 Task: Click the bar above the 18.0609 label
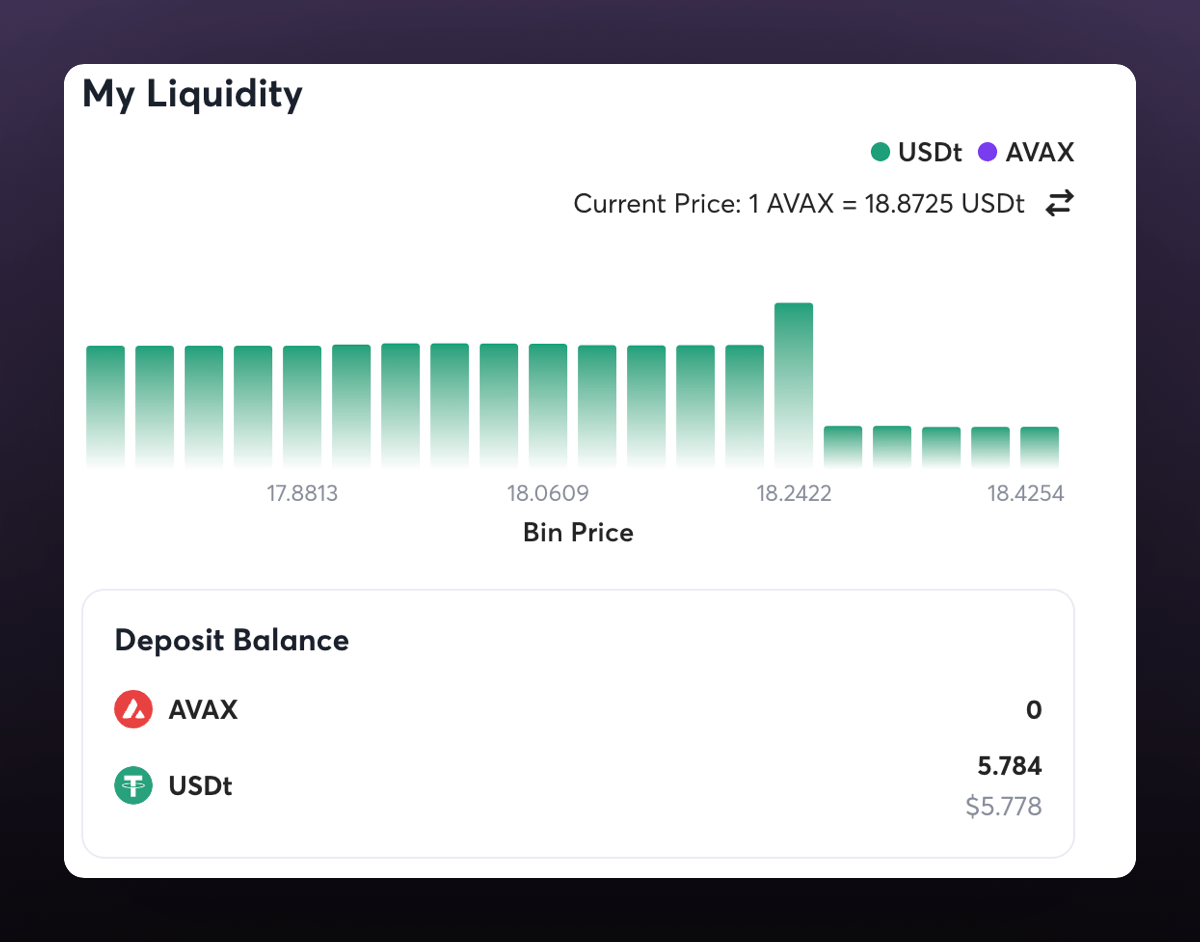(548, 405)
